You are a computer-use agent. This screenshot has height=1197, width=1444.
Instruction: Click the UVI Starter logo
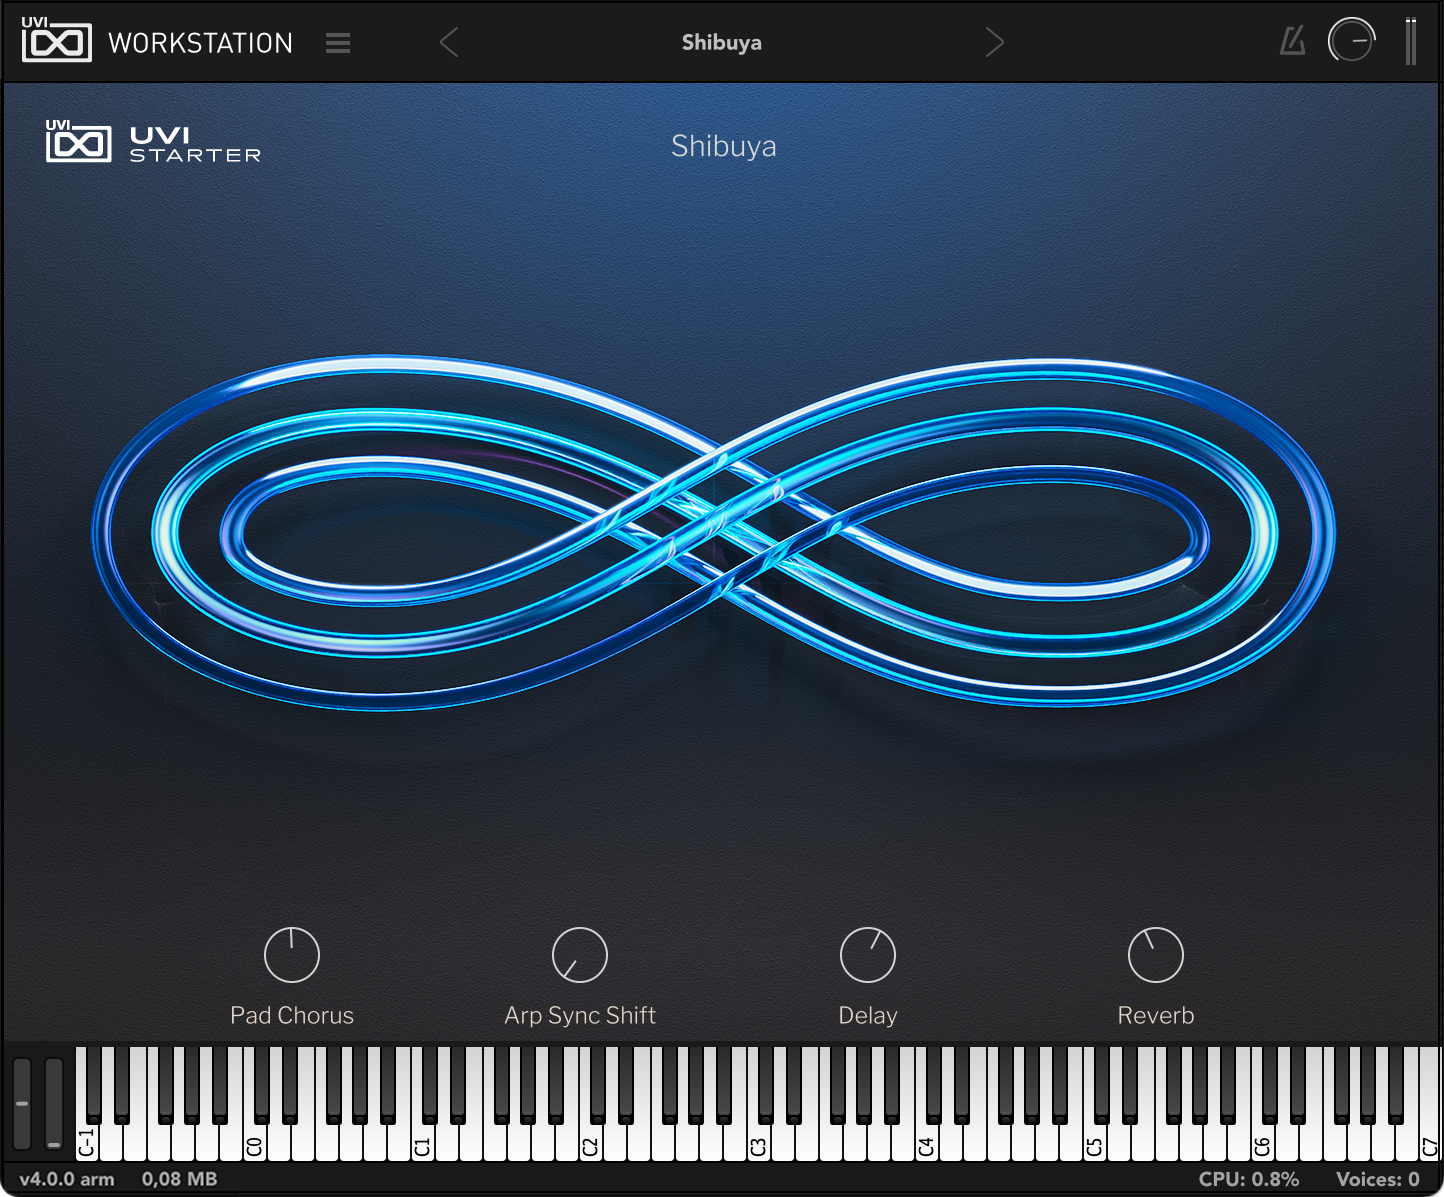pos(154,143)
